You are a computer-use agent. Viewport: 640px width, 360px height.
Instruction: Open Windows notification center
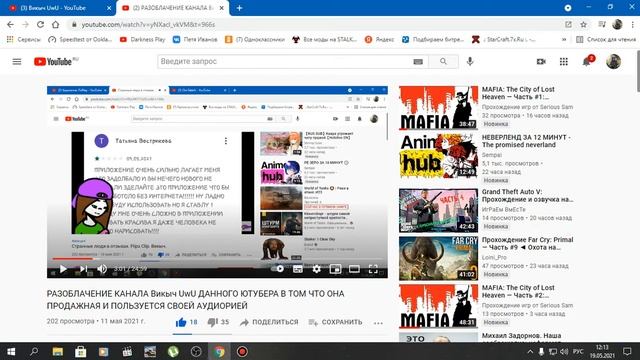point(627,351)
